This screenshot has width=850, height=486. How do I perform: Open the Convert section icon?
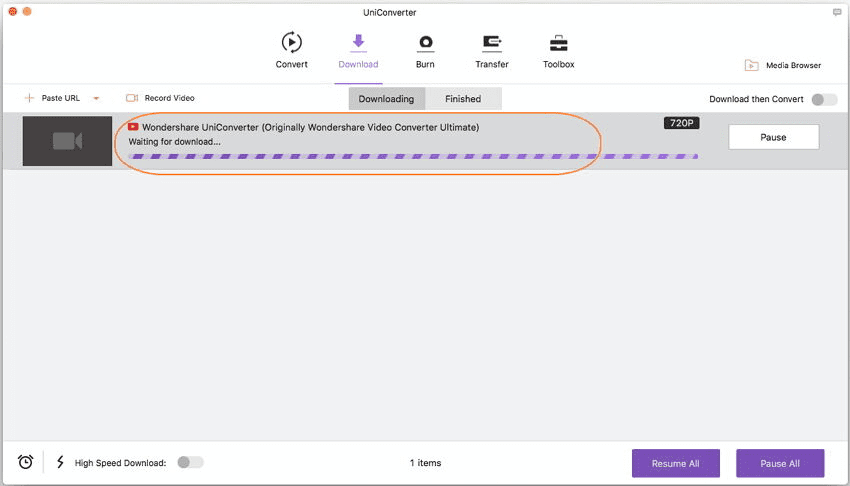pos(291,43)
